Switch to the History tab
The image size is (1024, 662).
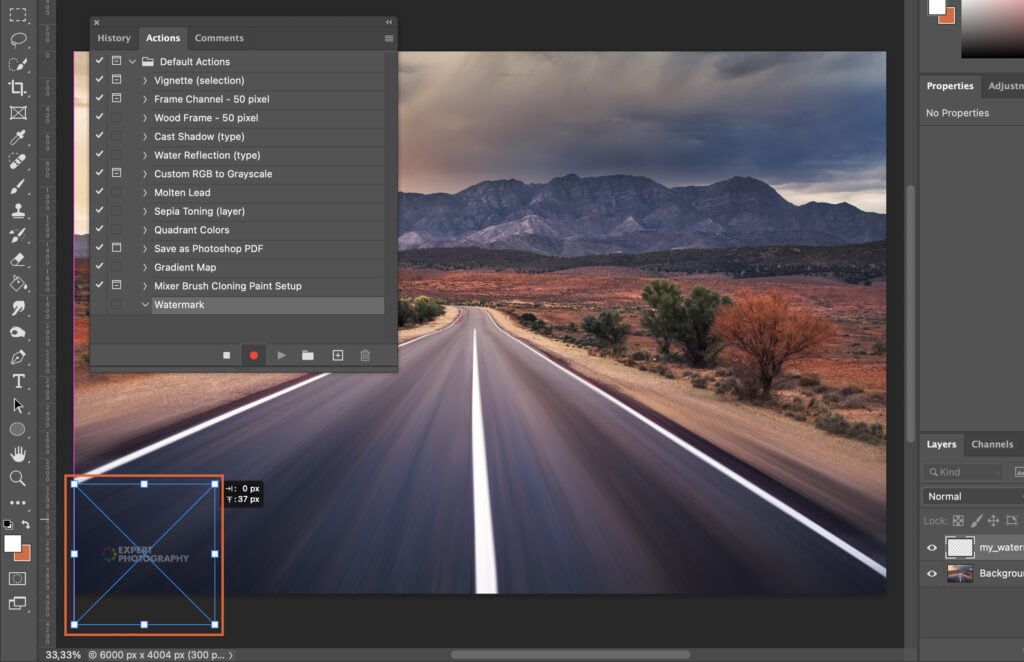pyautogui.click(x=113, y=38)
